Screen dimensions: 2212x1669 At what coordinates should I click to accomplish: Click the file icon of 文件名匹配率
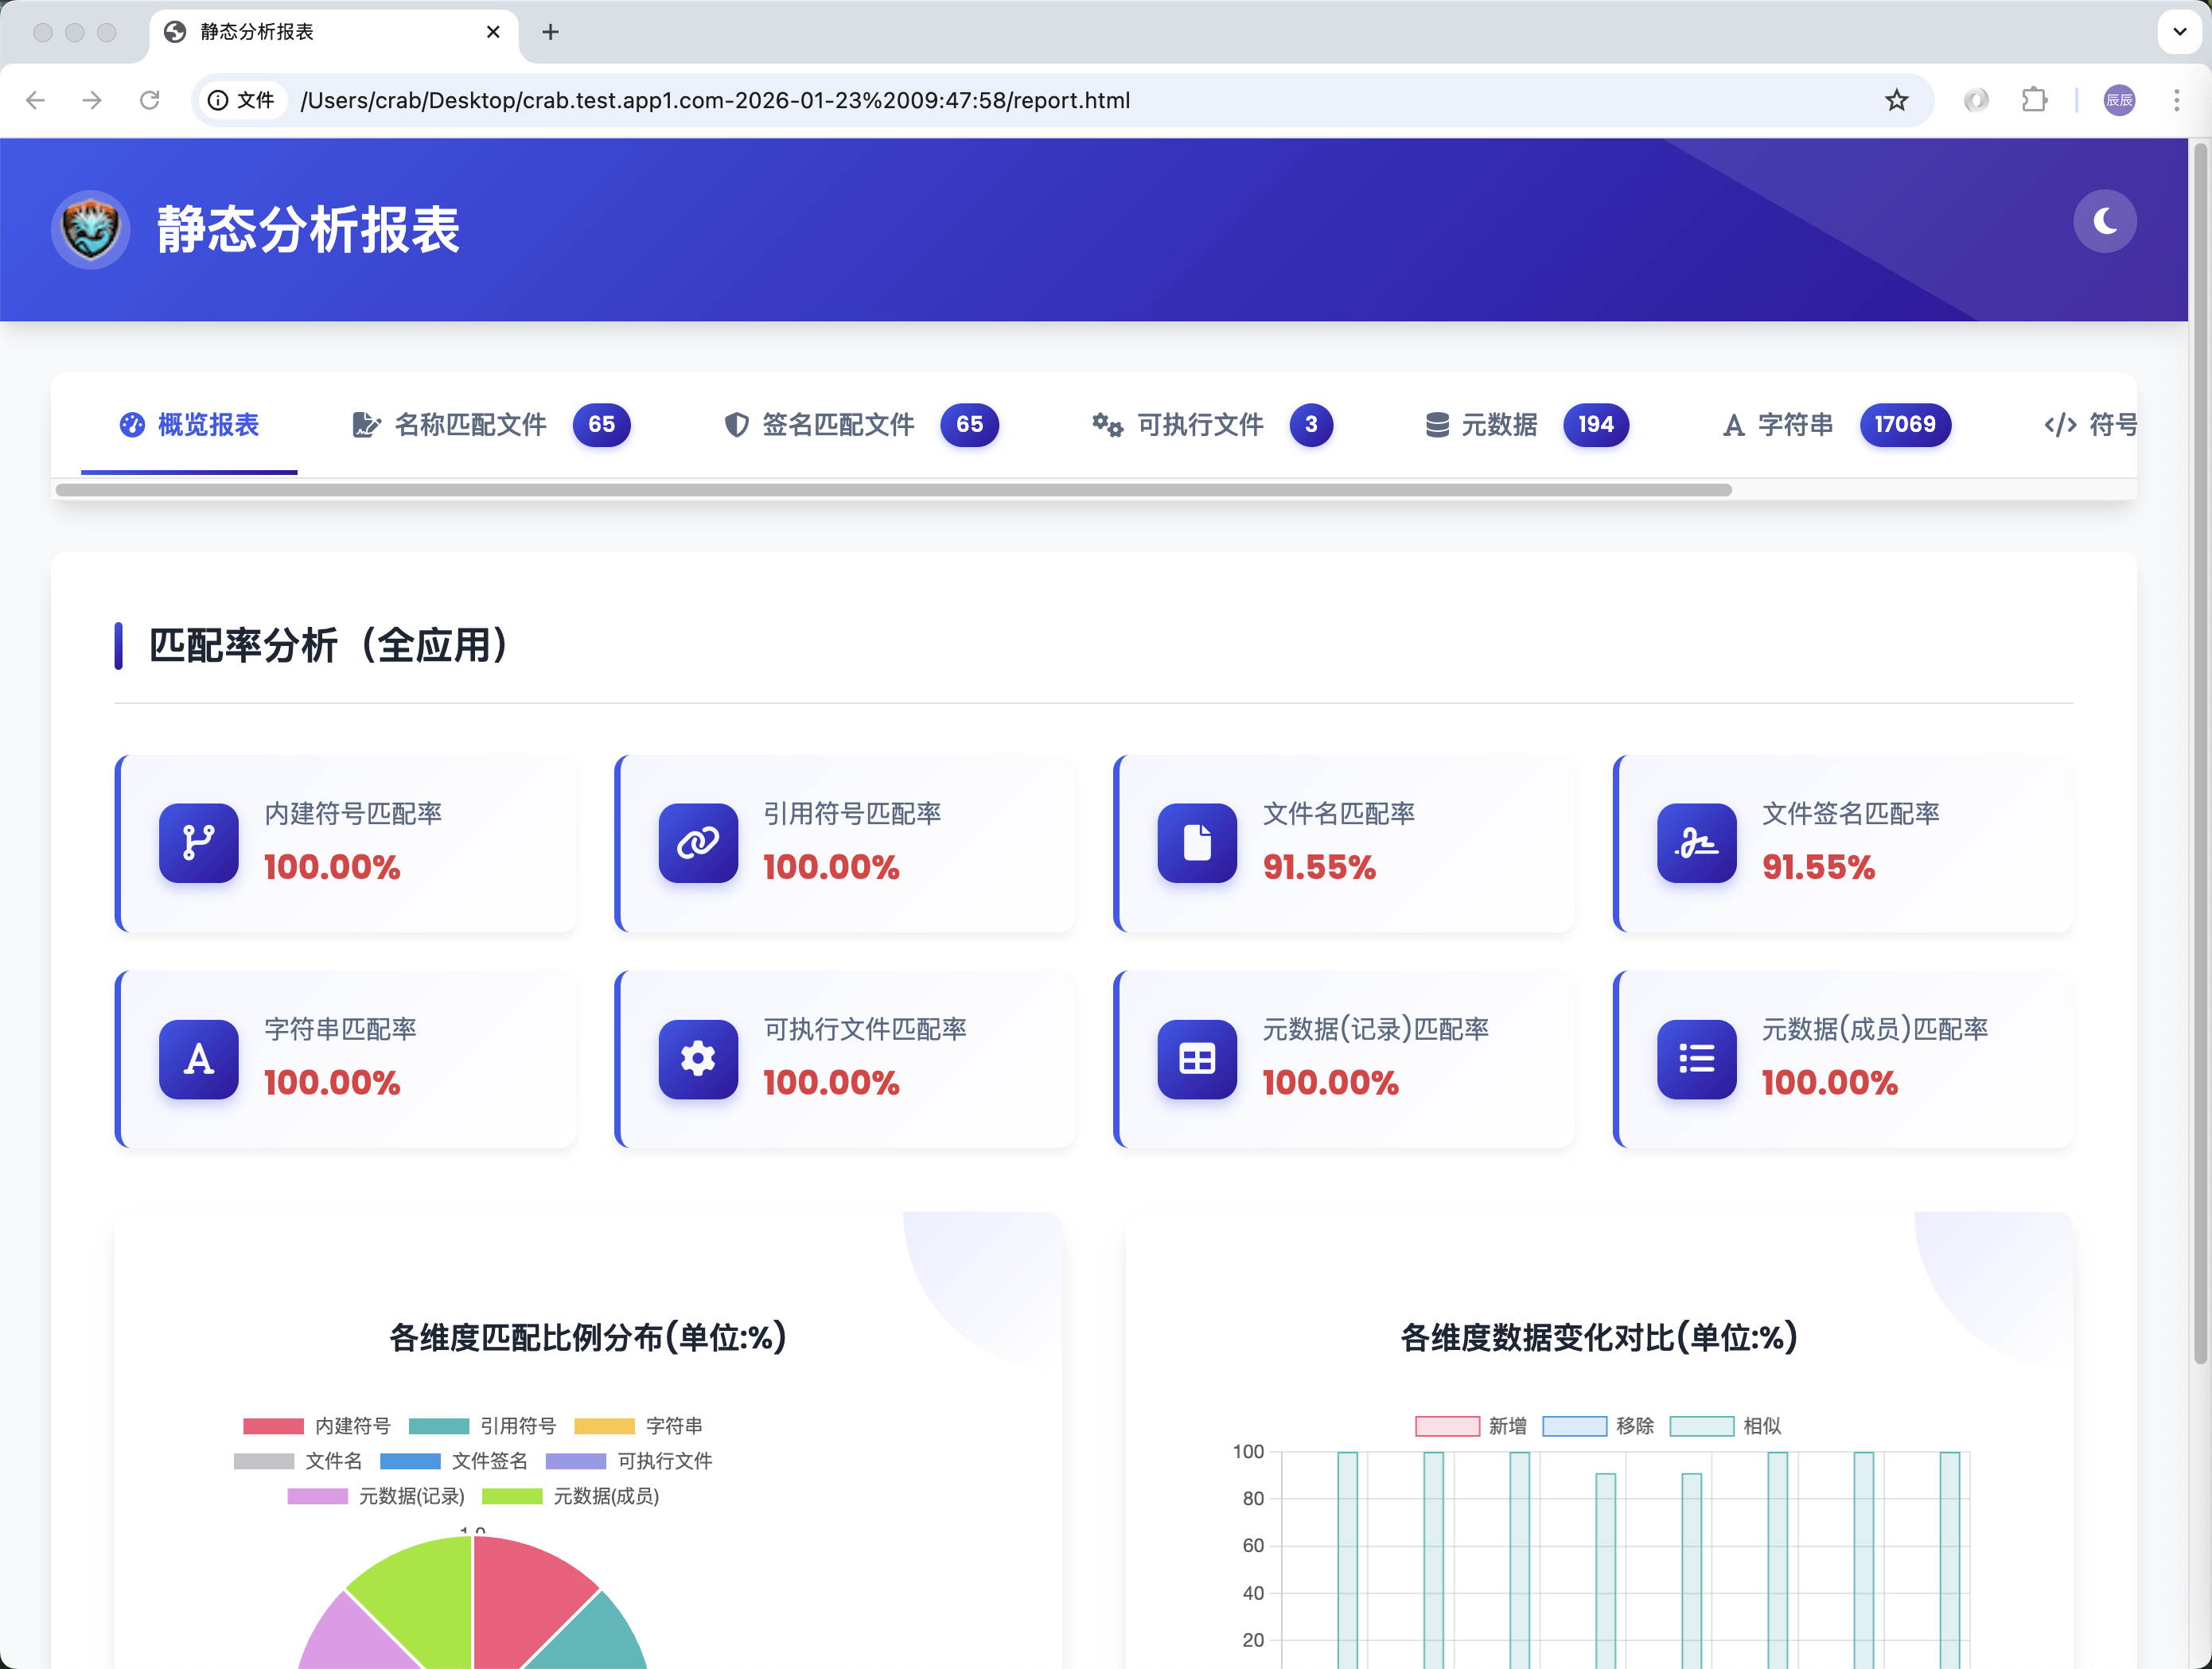tap(1197, 843)
